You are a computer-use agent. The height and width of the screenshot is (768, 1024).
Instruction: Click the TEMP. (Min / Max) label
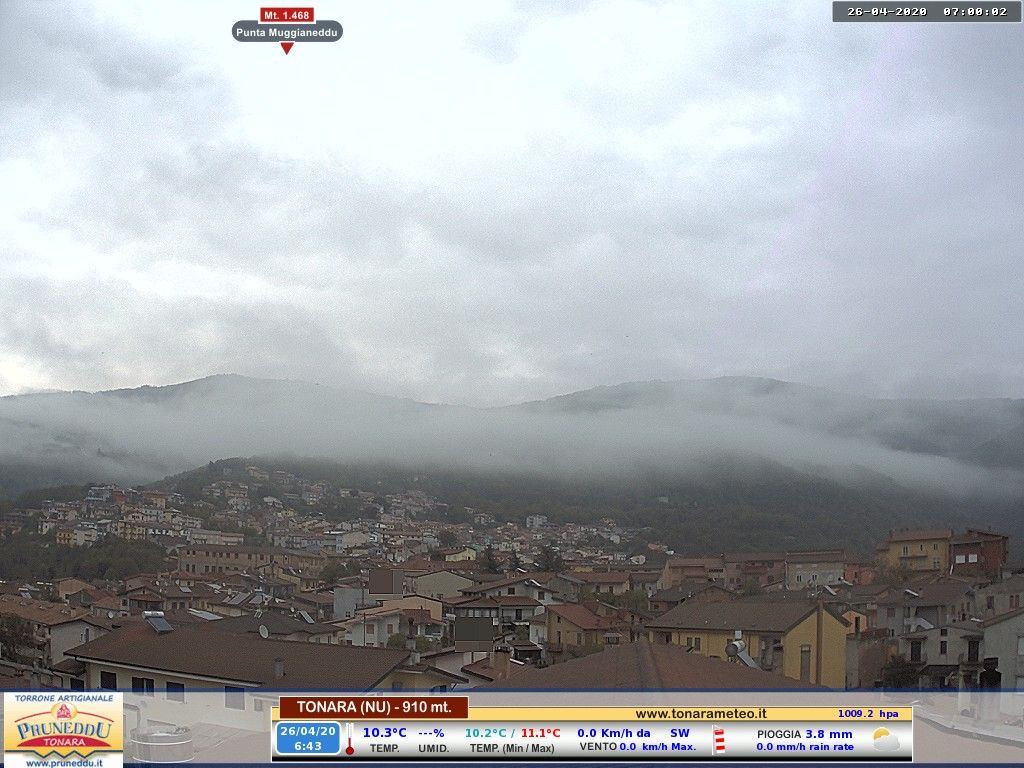[512, 748]
